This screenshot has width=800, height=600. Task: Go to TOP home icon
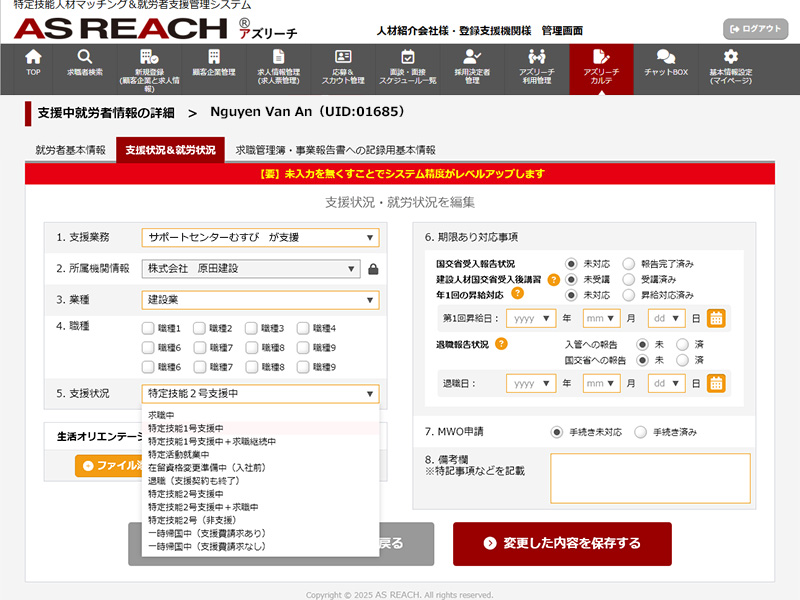coord(33,56)
